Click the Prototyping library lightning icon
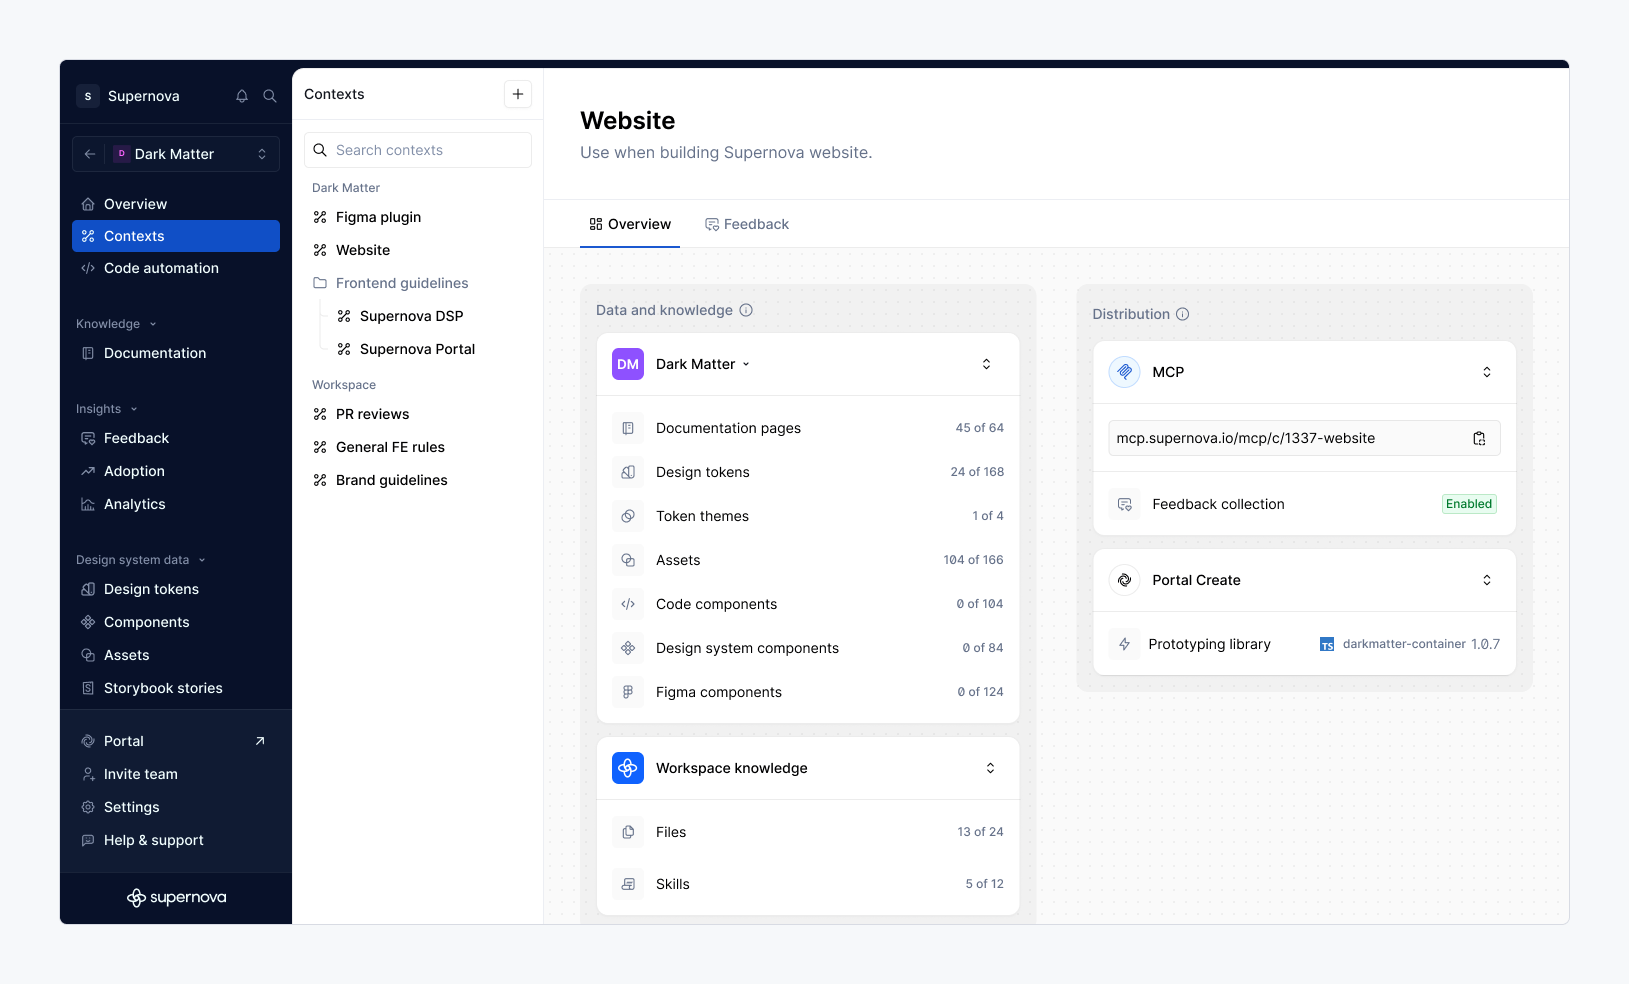 (x=1125, y=644)
